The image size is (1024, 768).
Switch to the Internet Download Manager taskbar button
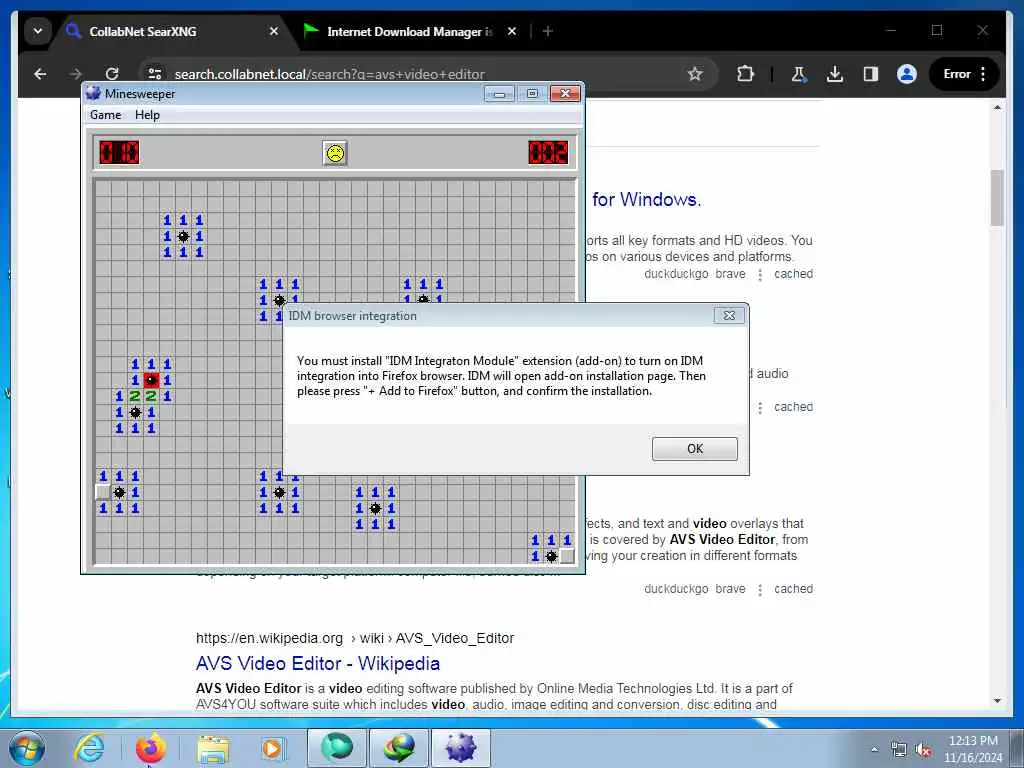point(399,748)
